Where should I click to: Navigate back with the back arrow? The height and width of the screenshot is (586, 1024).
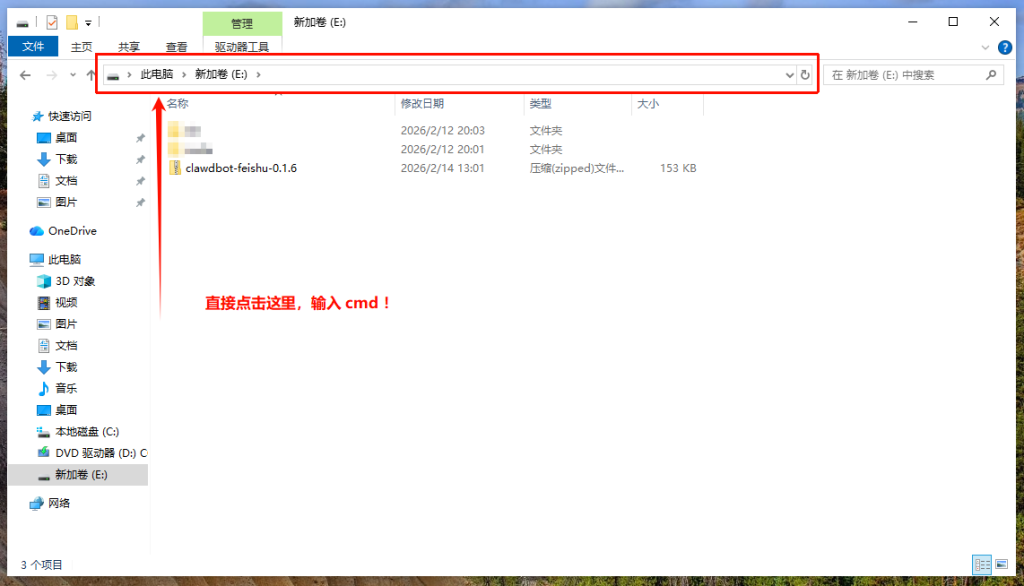tap(25, 74)
